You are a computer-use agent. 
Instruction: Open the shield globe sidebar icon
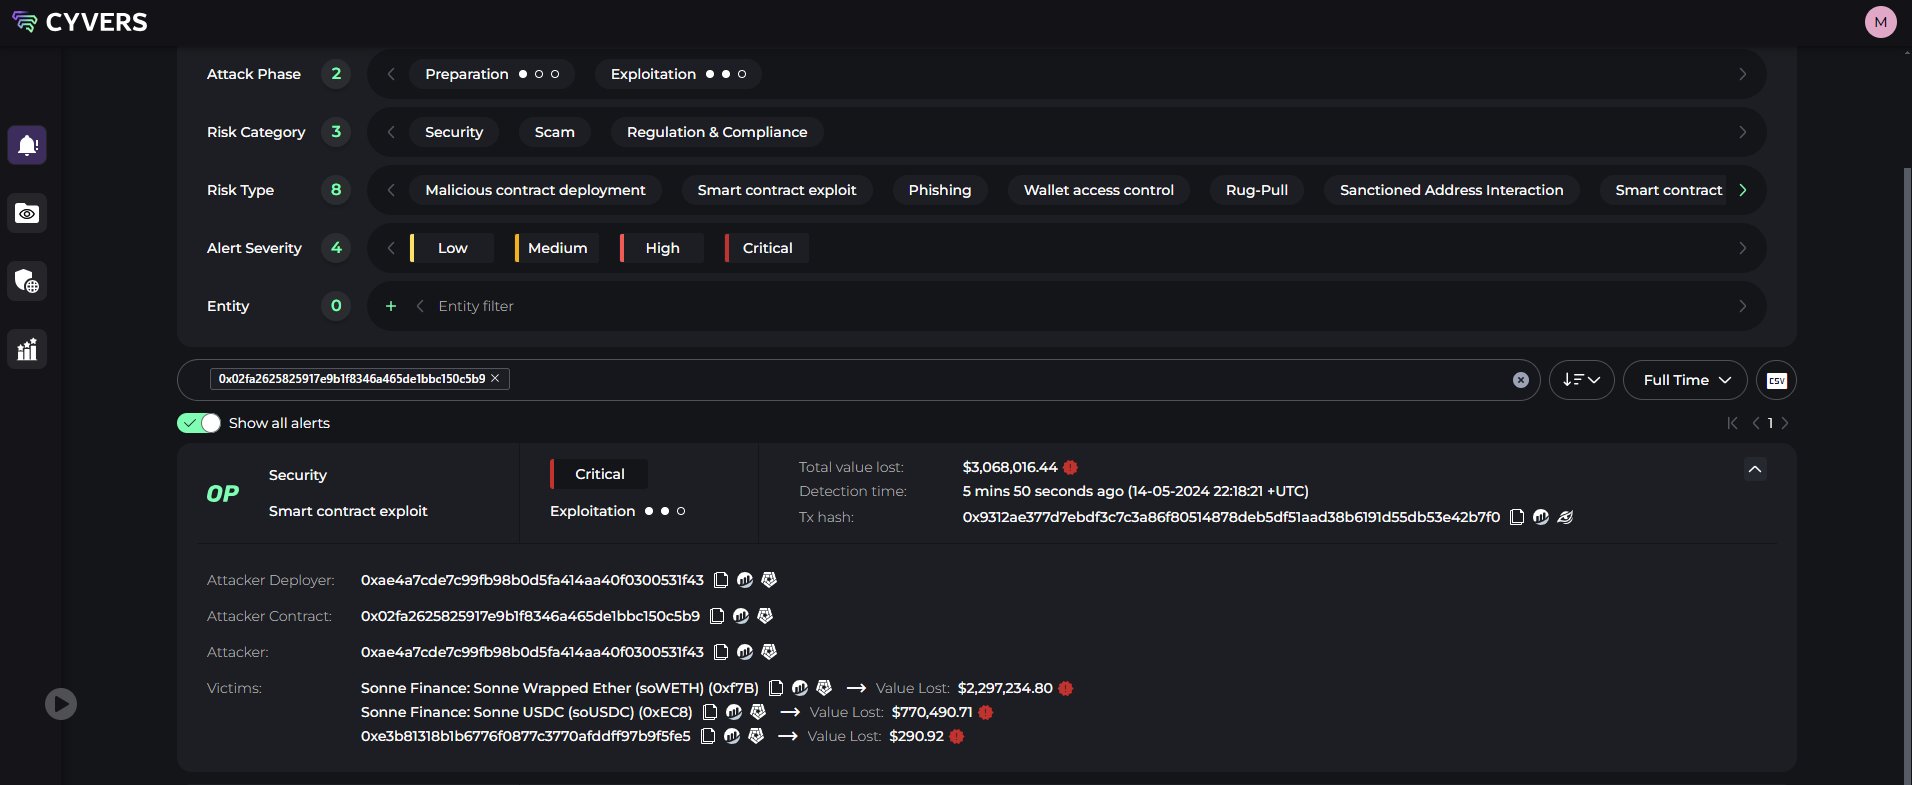pos(27,281)
